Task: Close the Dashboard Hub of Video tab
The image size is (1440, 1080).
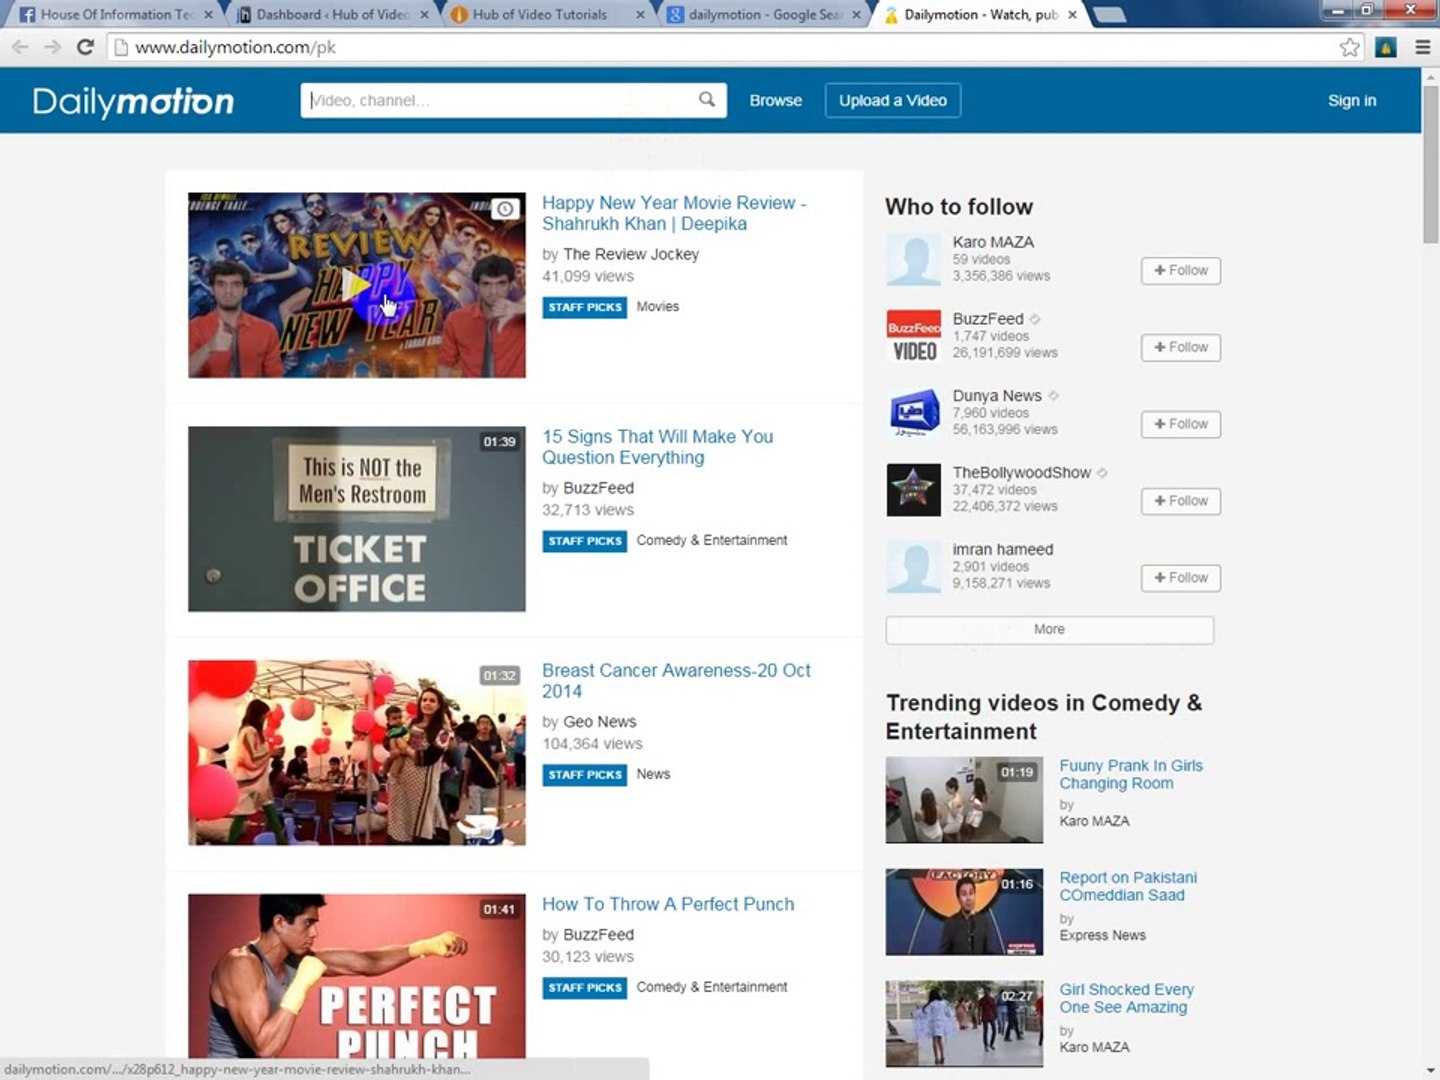Action: 425,14
